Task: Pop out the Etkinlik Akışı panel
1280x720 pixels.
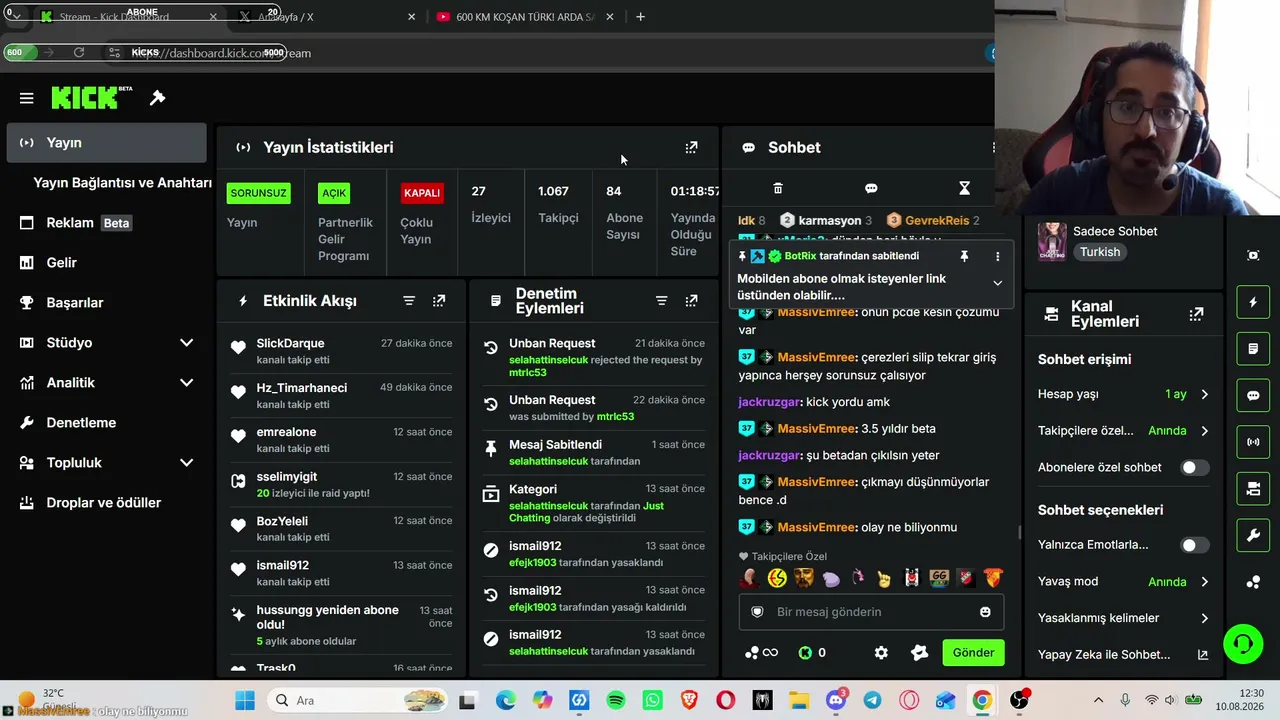Action: 439,301
